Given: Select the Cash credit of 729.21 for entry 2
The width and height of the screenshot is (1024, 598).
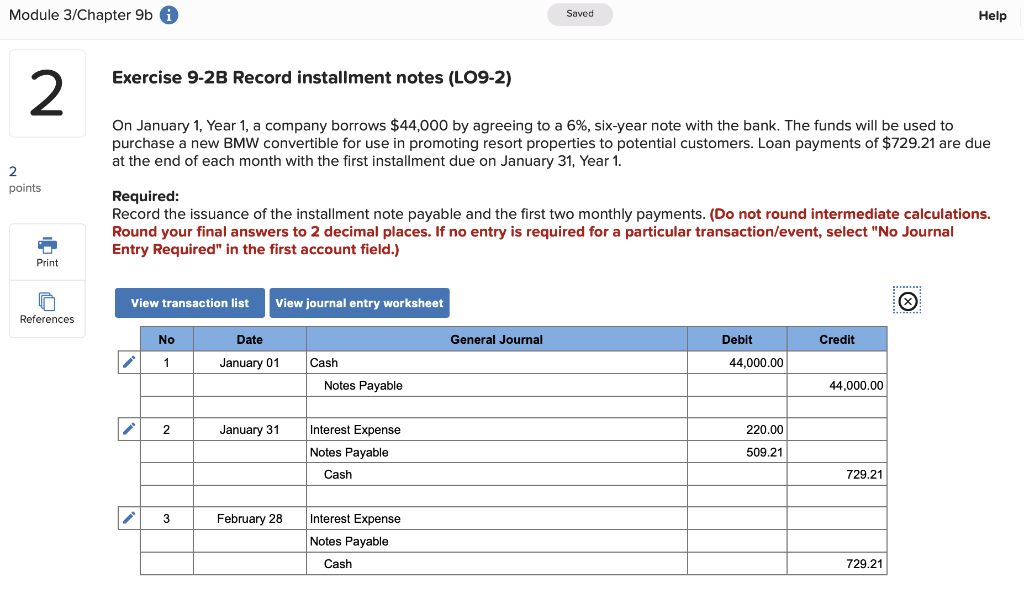Looking at the screenshot, I should 836,473.
